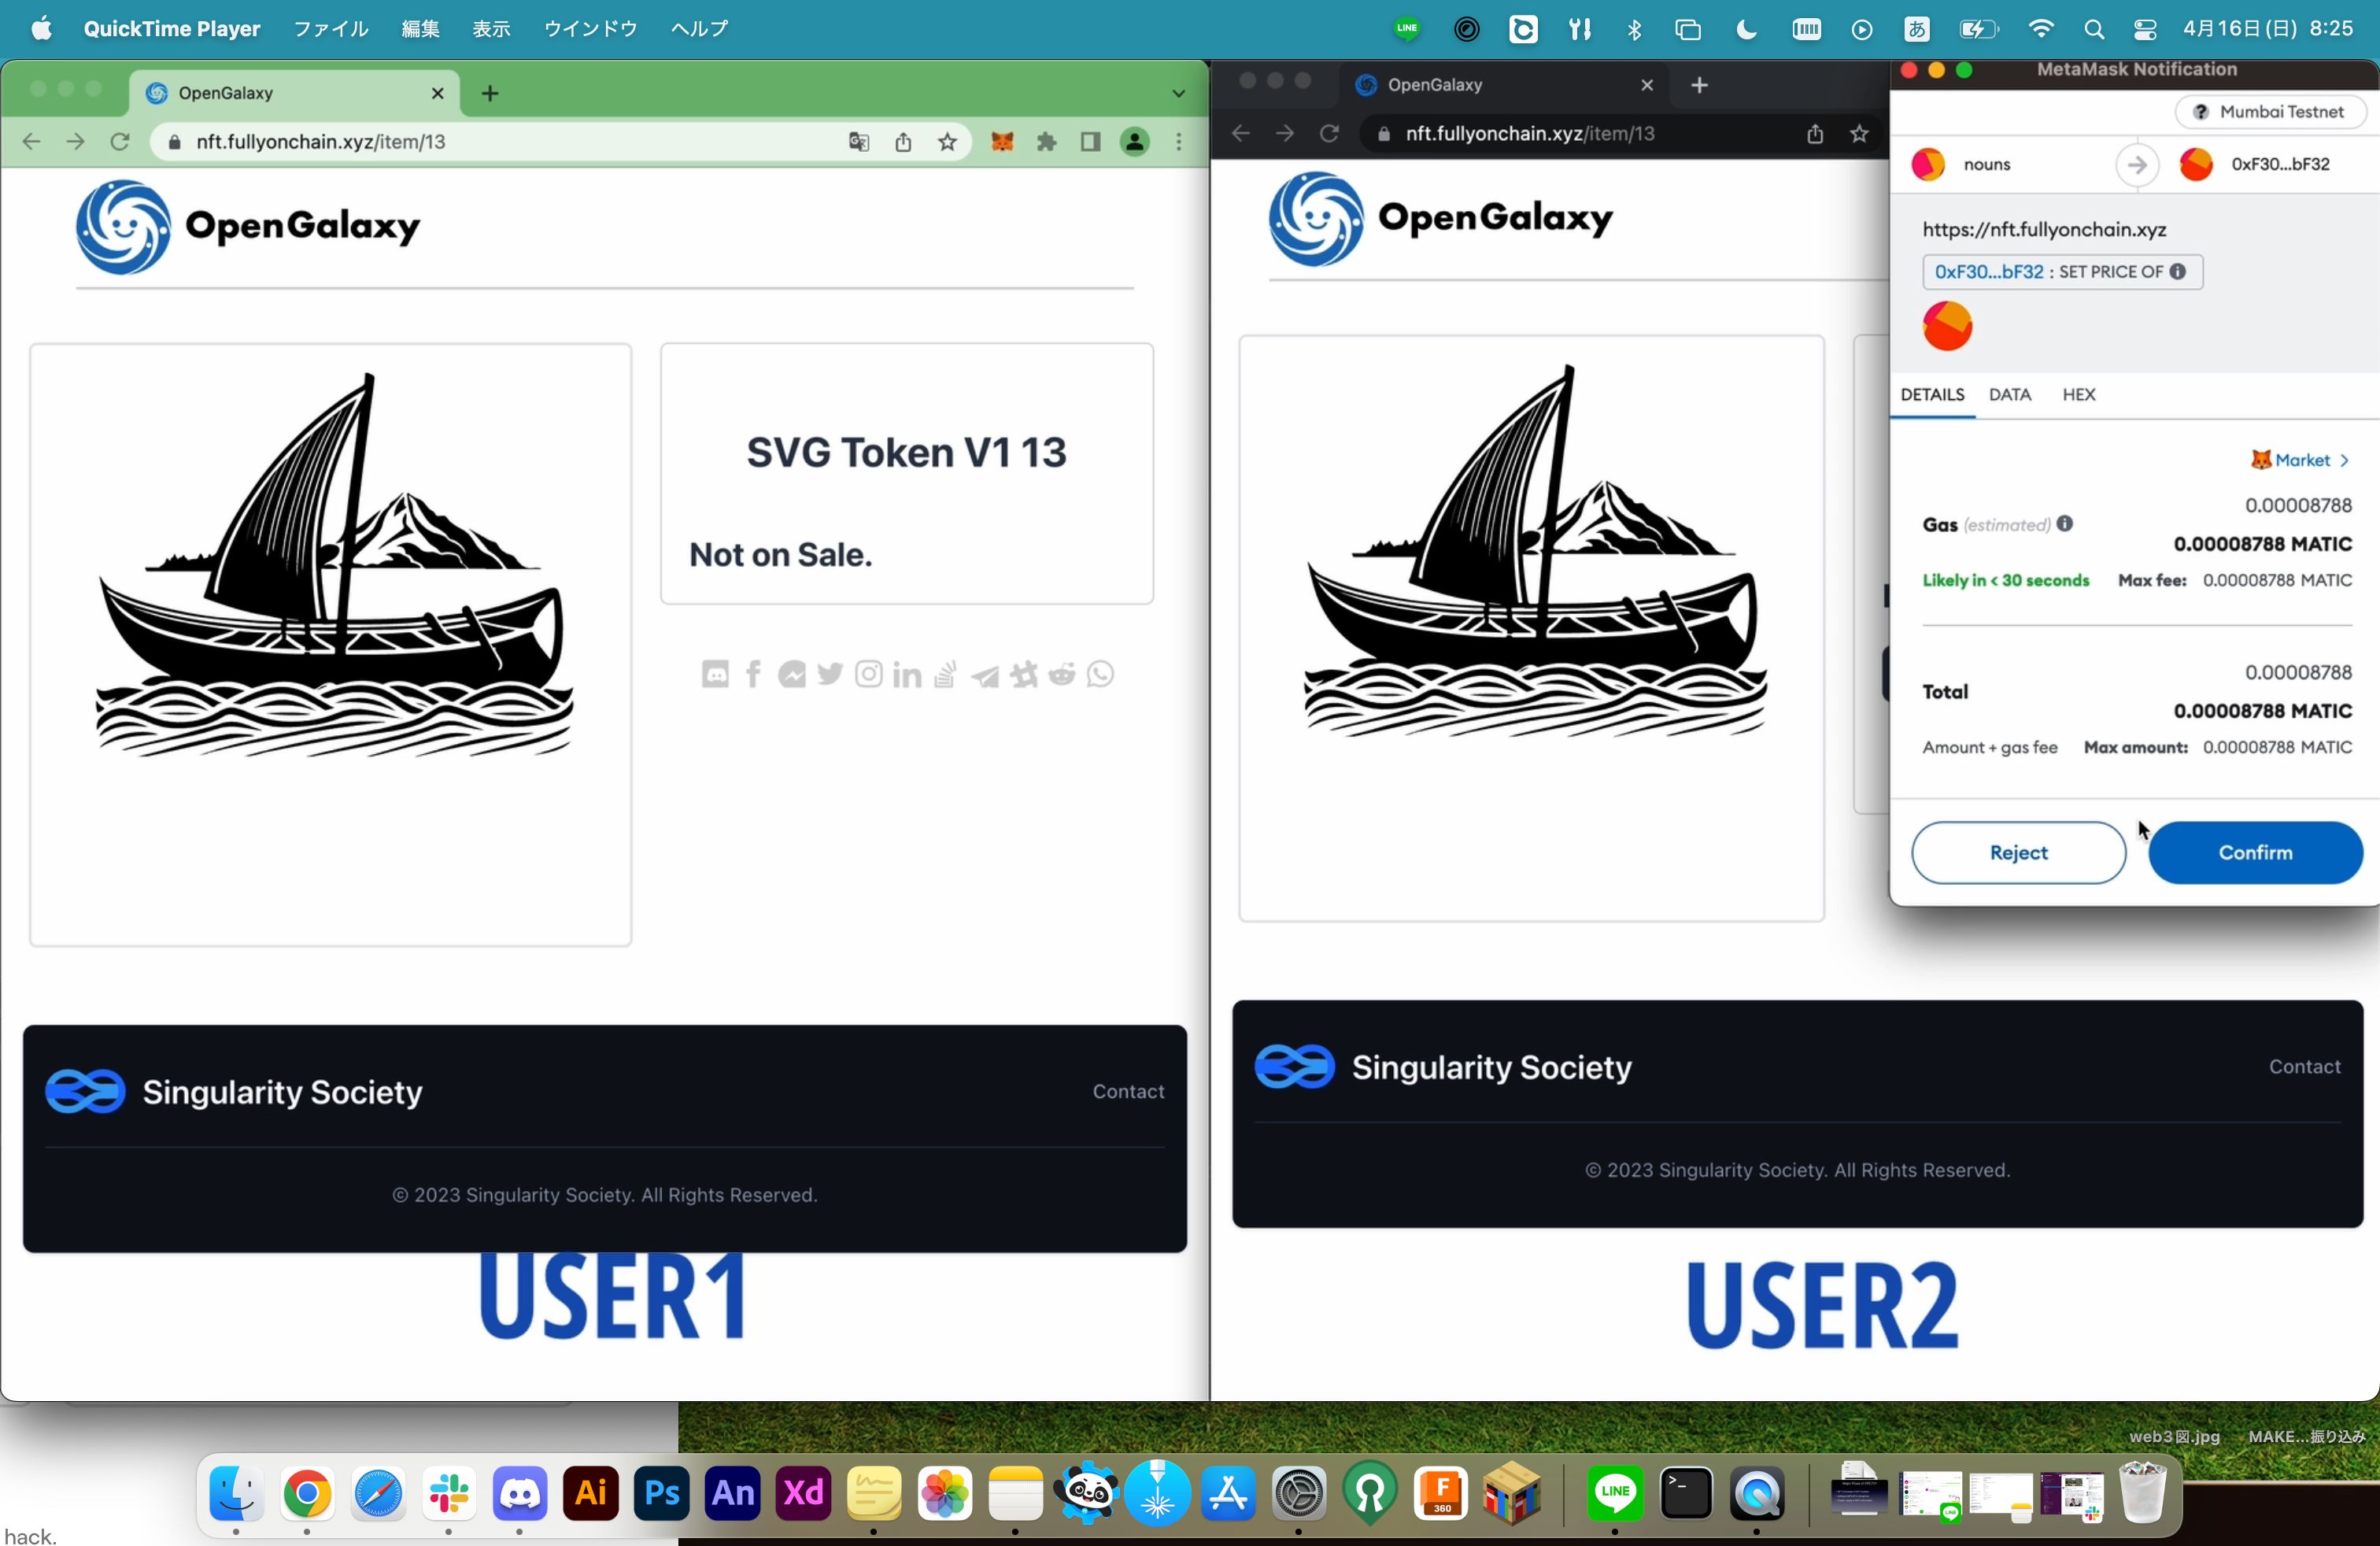Viewport: 2380px width, 1546px height.
Task: Open Discord from the Dock
Action: pyautogui.click(x=520, y=1493)
